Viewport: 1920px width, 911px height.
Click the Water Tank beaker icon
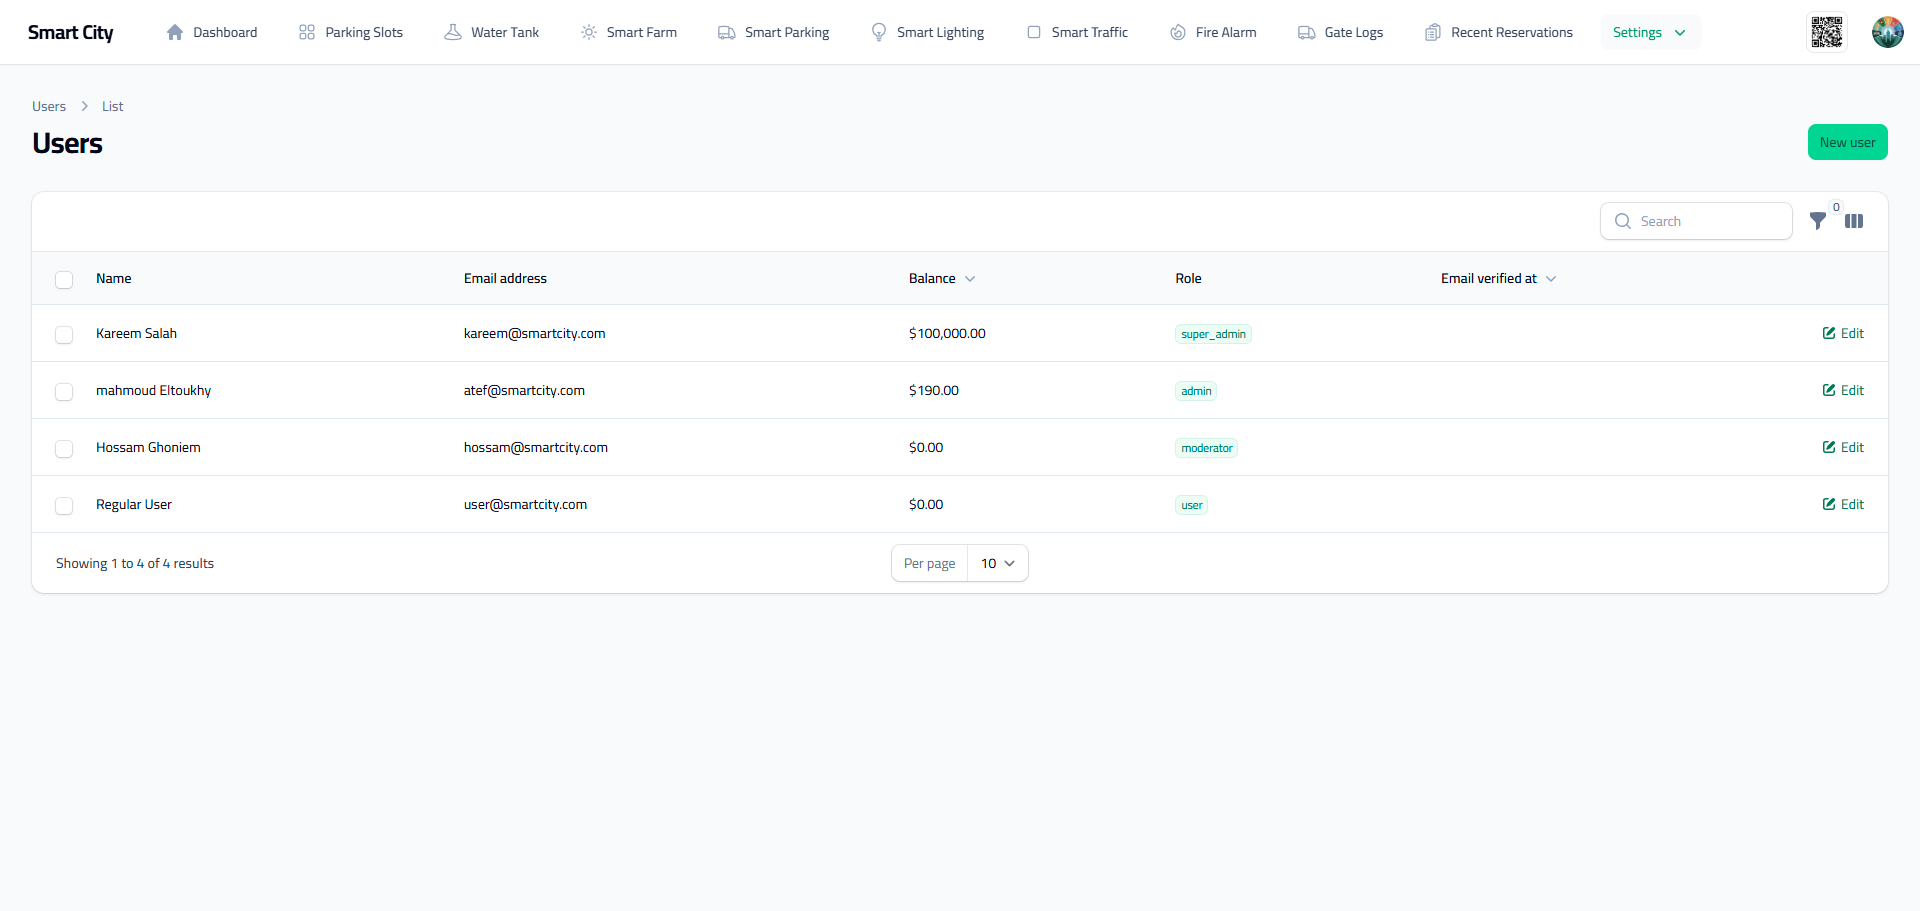[453, 32]
